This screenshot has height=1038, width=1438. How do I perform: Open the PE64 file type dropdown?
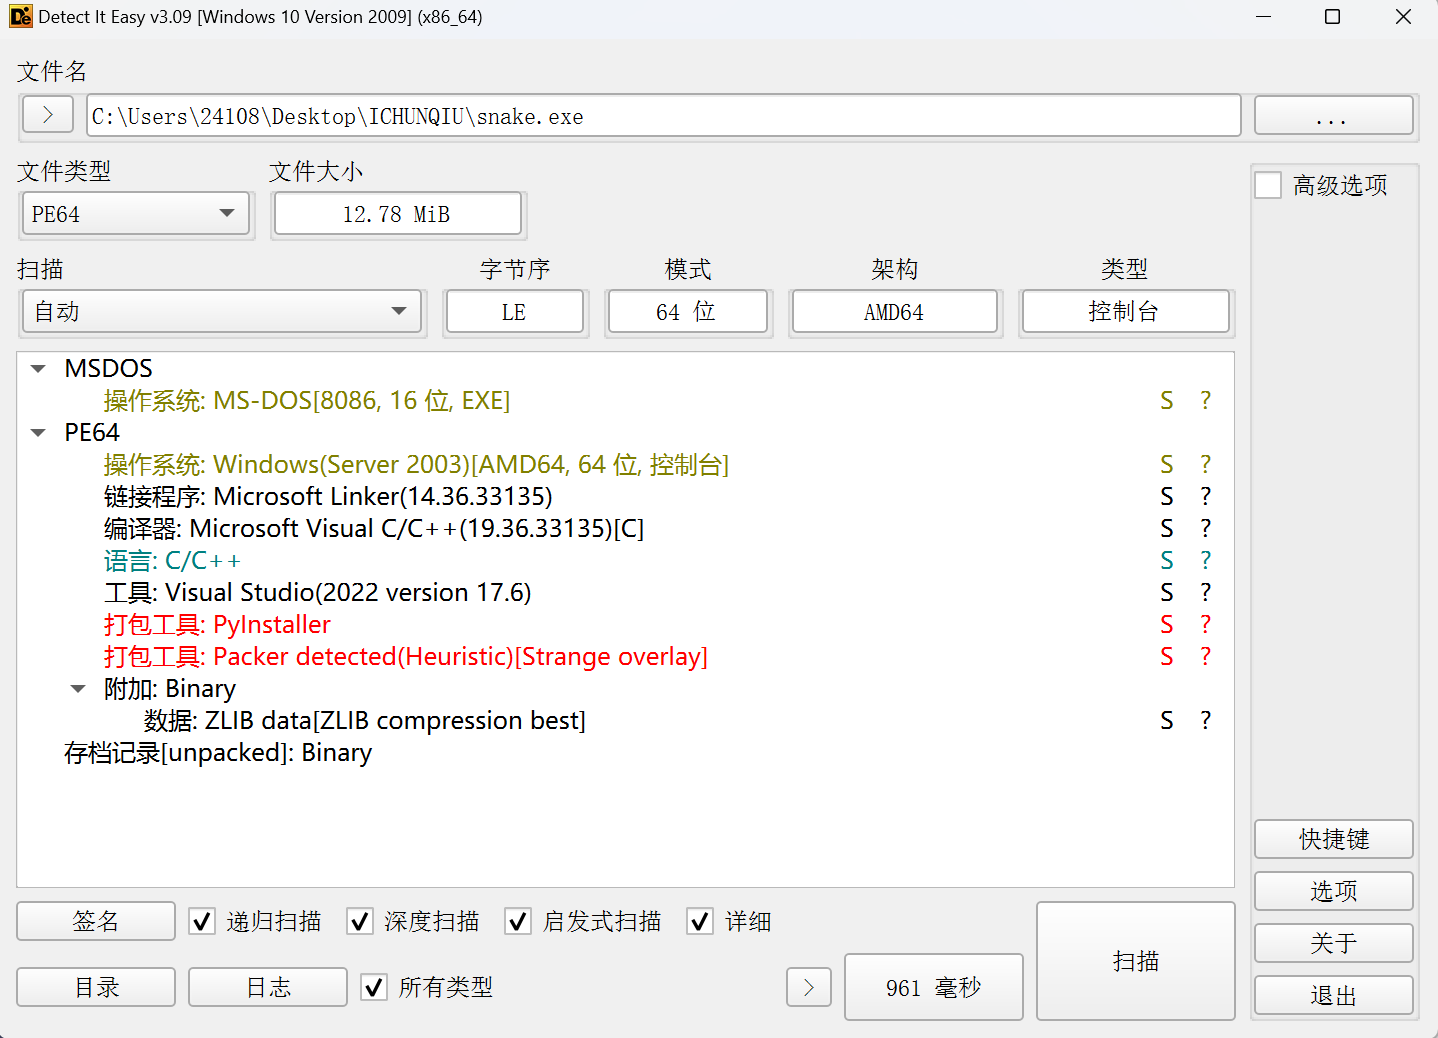click(135, 214)
